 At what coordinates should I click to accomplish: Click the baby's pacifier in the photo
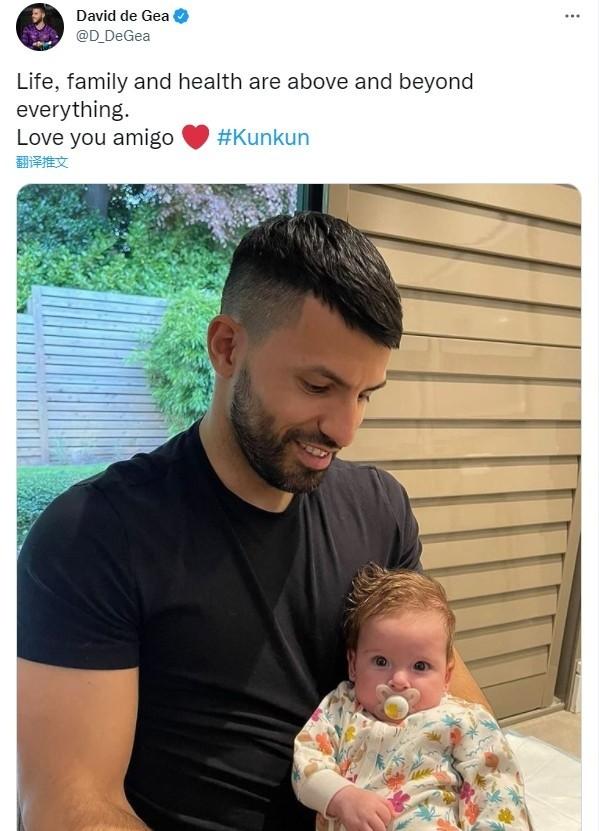pos(397,702)
